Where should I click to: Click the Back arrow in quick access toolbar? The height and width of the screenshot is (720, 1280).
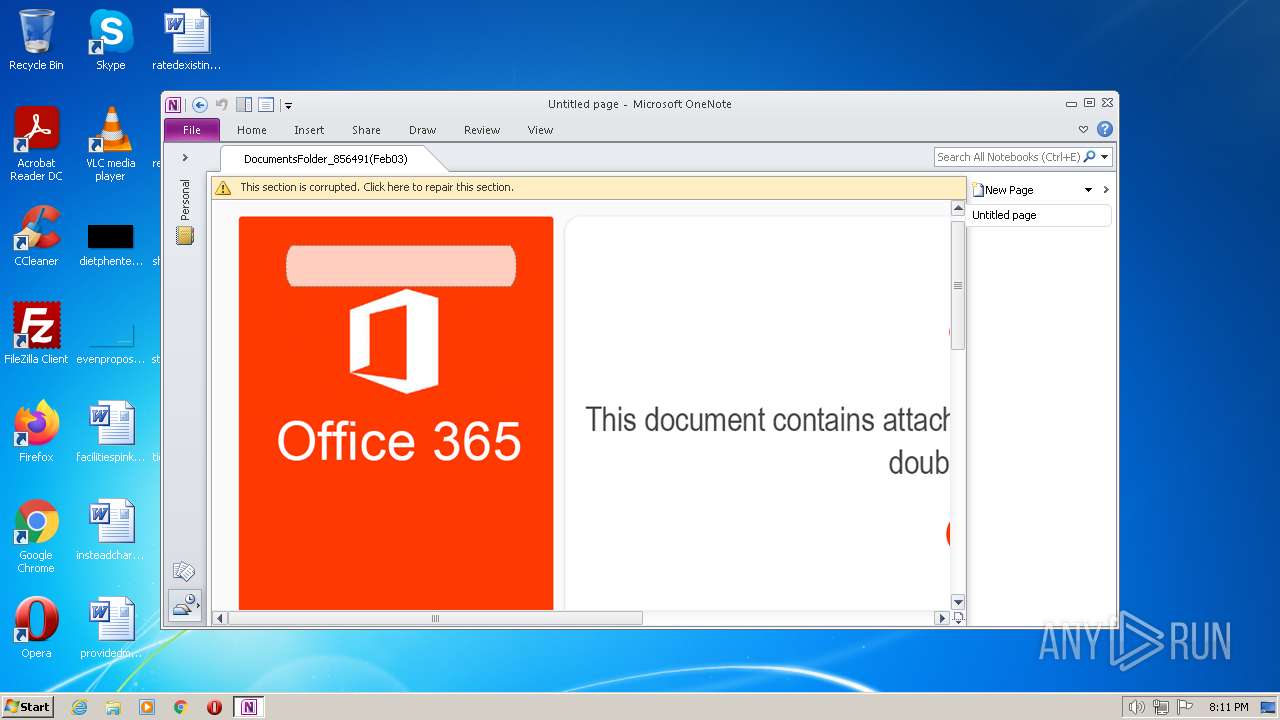pyautogui.click(x=200, y=105)
